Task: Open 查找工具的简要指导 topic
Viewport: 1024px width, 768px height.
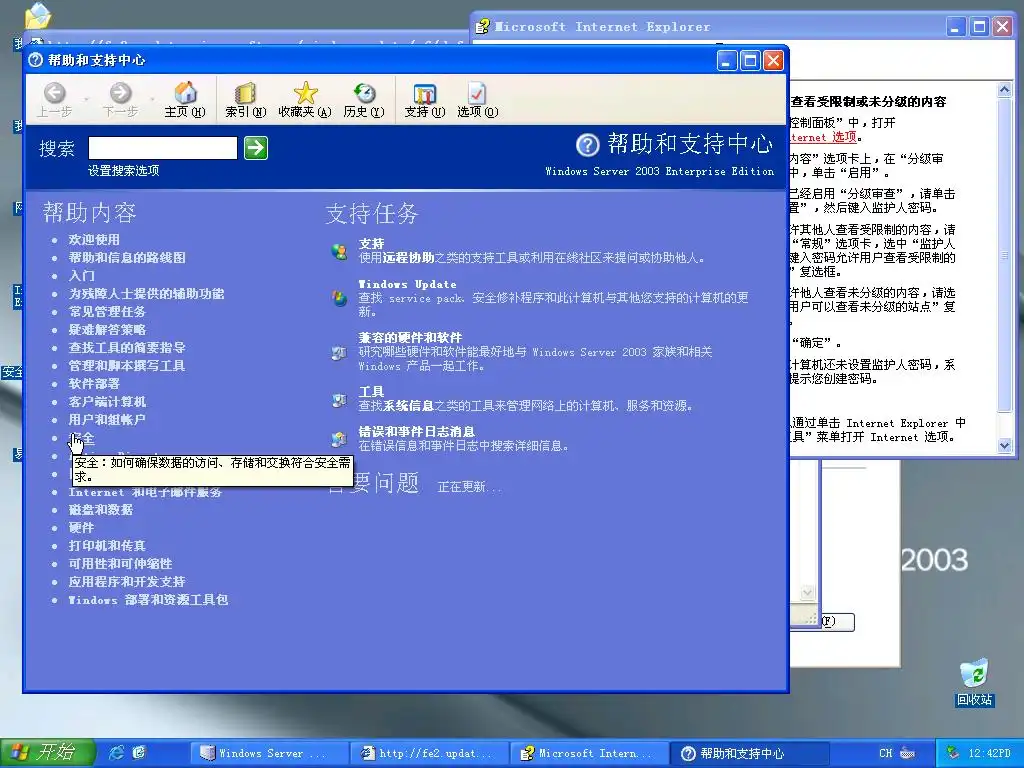Action: click(x=127, y=347)
